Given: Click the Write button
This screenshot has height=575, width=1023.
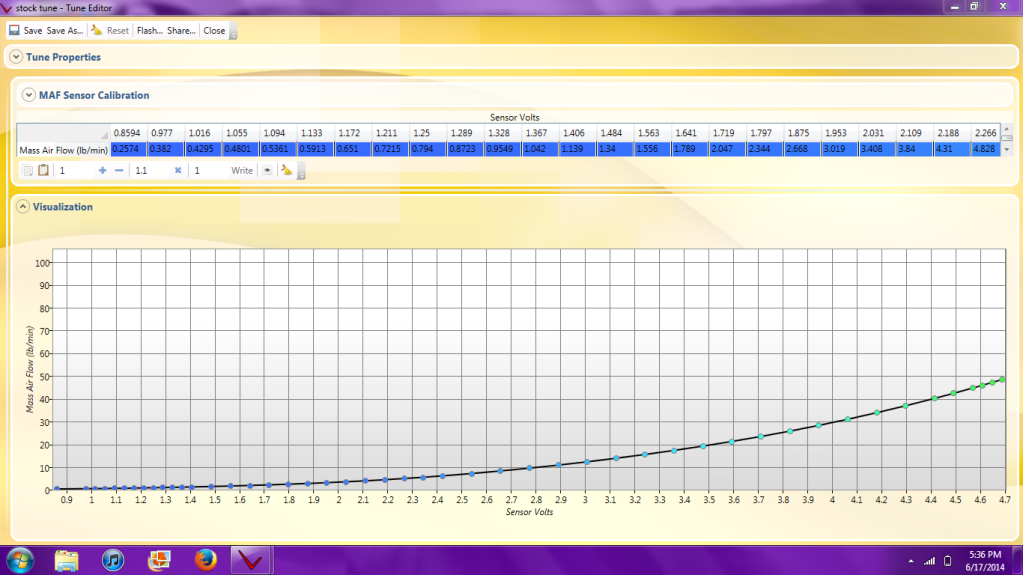Looking at the screenshot, I should click(x=241, y=170).
